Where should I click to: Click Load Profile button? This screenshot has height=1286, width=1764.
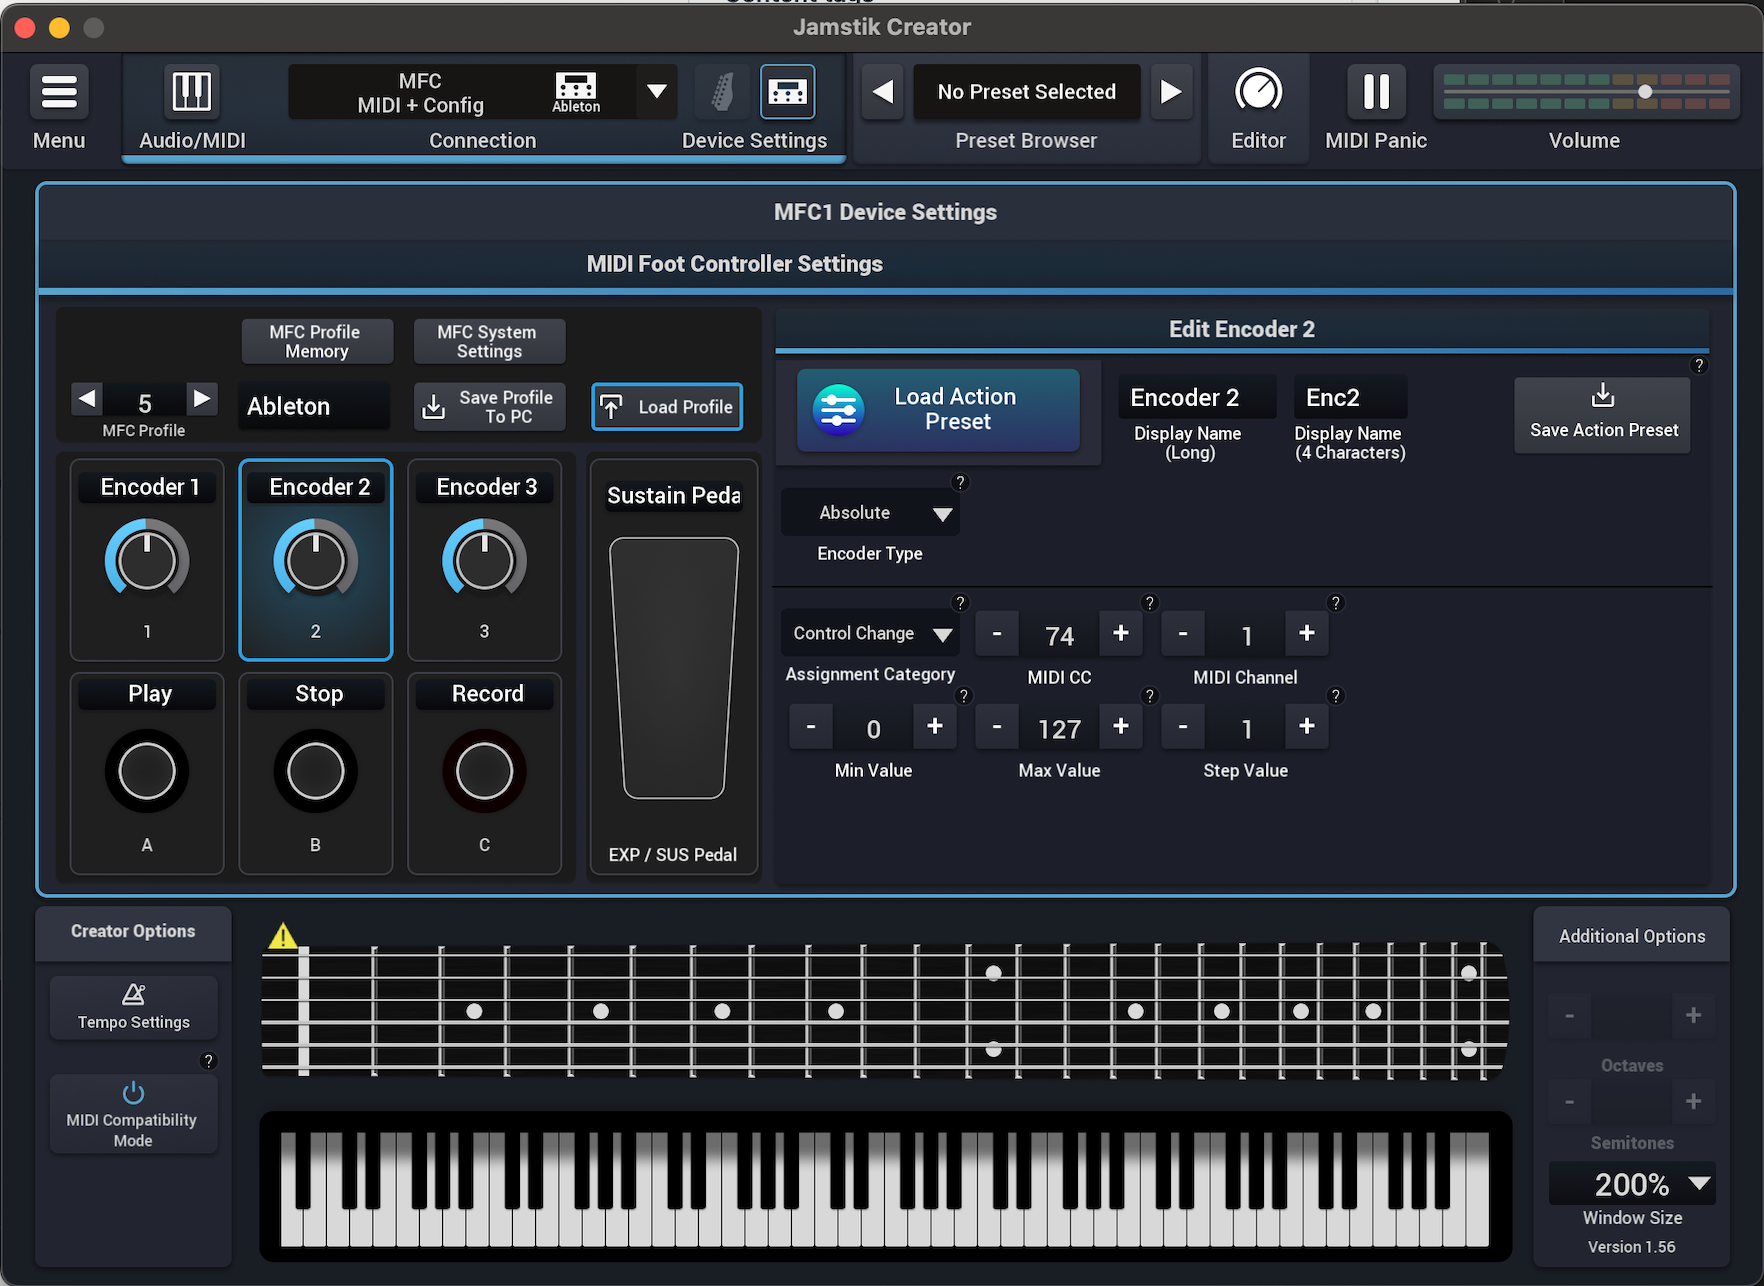tap(667, 407)
